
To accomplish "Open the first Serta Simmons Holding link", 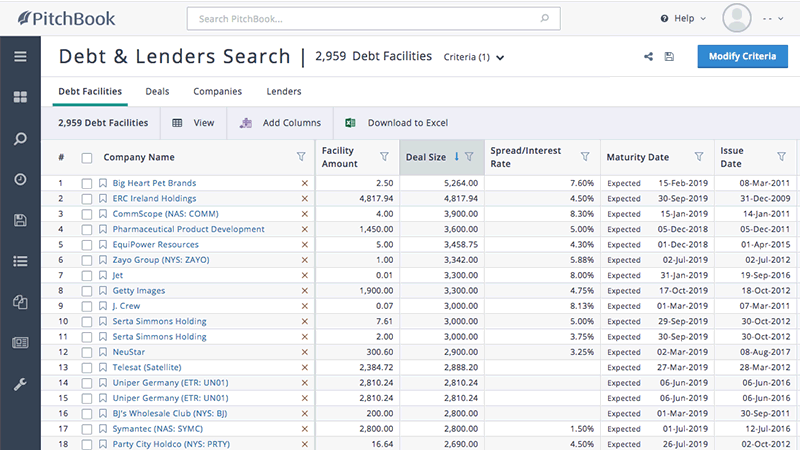I will pyautogui.click(x=159, y=321).
